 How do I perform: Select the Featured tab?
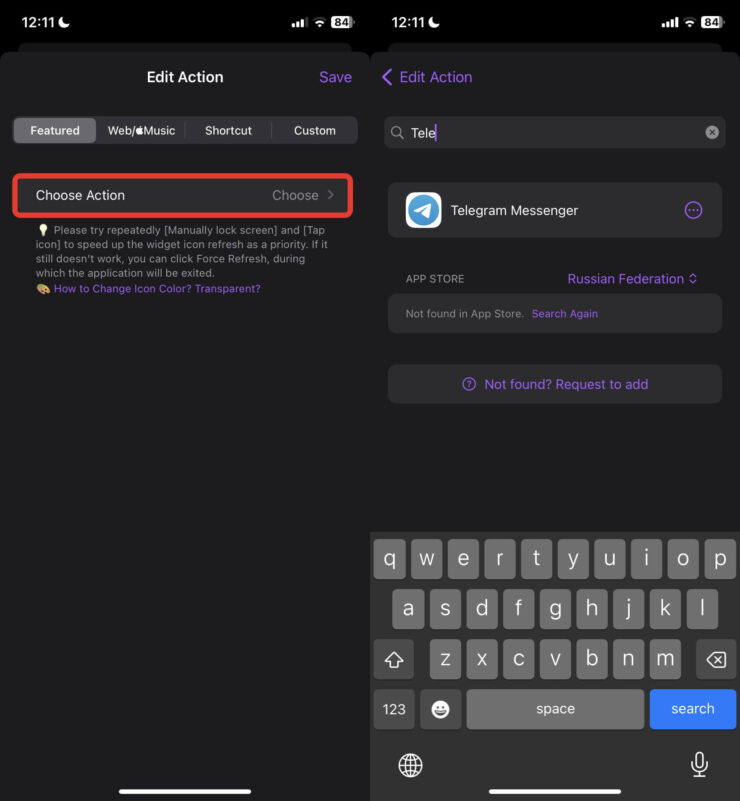click(x=55, y=131)
